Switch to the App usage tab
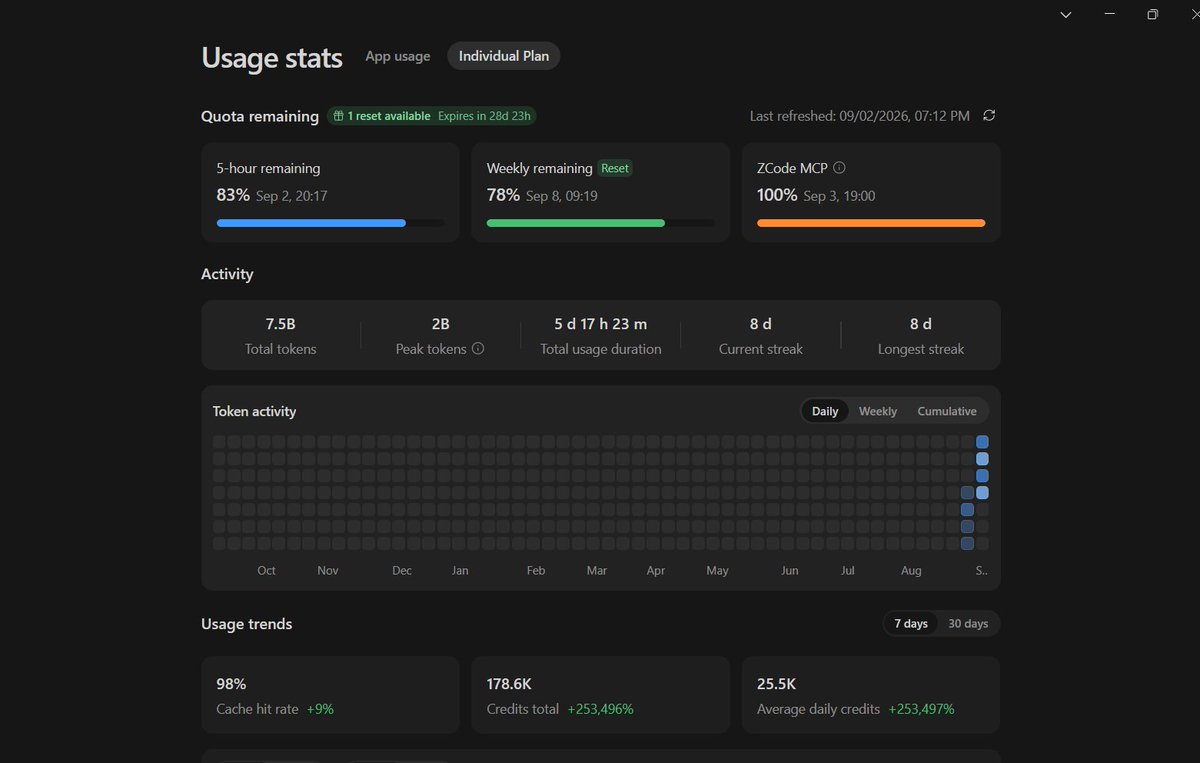The width and height of the screenshot is (1200, 763). (398, 56)
